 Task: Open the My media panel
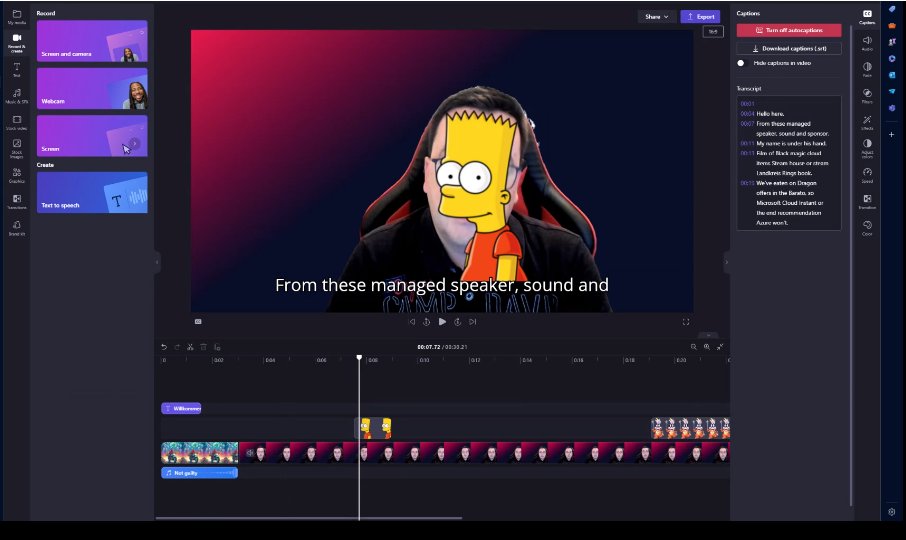17,17
